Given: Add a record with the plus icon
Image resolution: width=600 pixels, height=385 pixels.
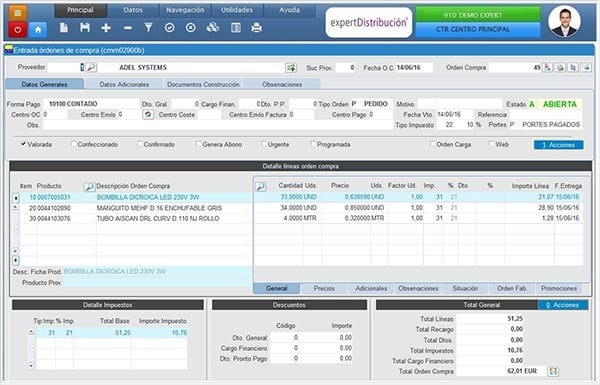Looking at the screenshot, I should pos(106,28).
